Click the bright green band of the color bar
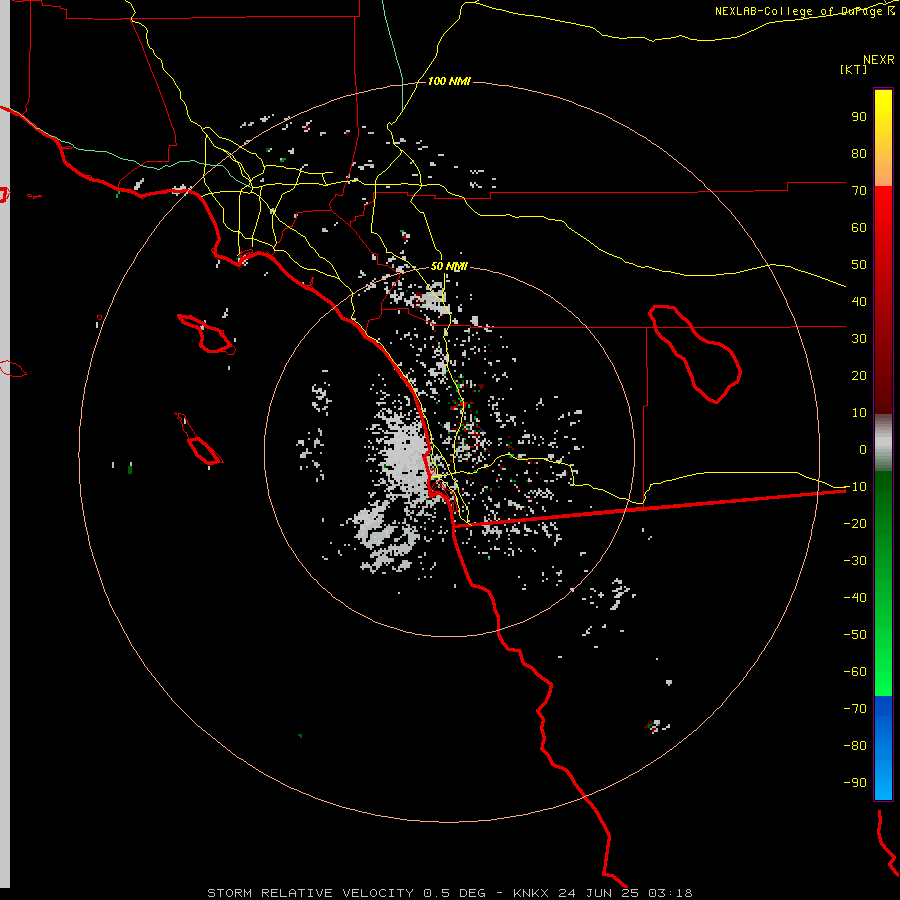Screen dimensions: 900x900 pyautogui.click(x=883, y=584)
